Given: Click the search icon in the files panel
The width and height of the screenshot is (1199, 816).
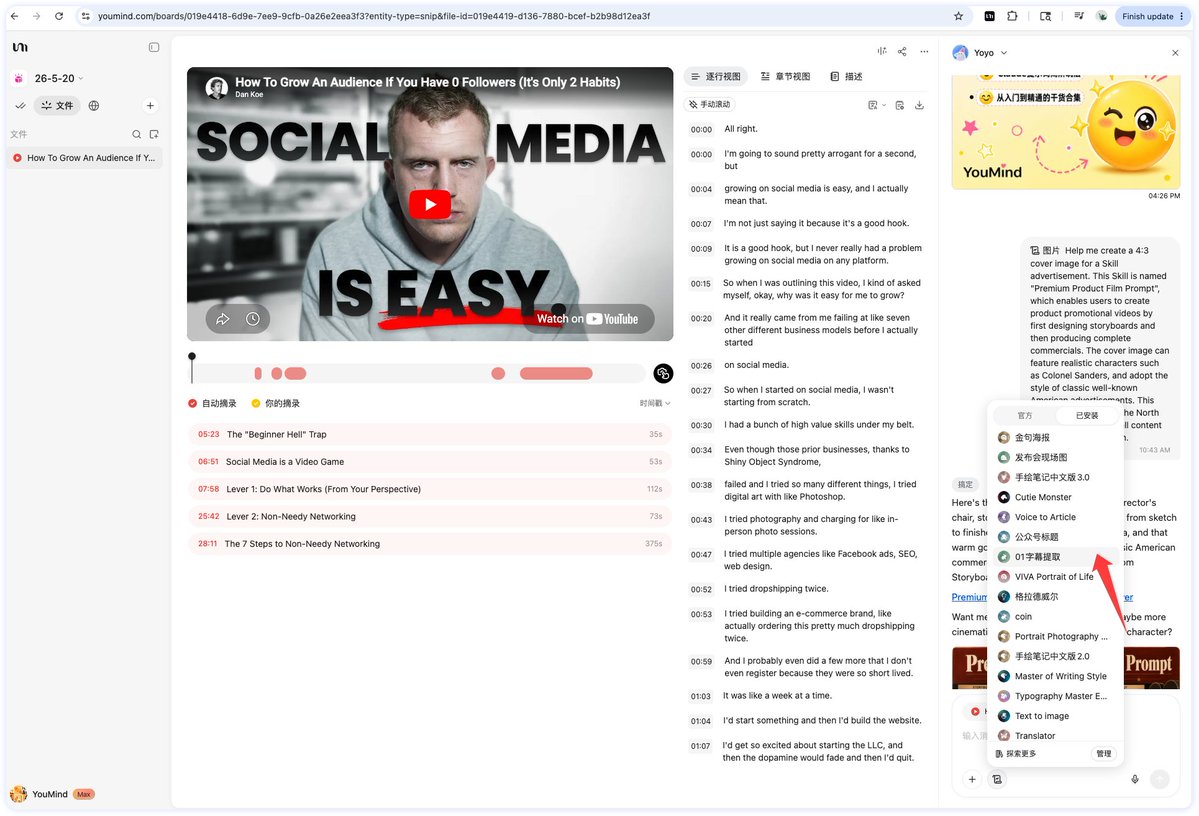Looking at the screenshot, I should coord(136,135).
